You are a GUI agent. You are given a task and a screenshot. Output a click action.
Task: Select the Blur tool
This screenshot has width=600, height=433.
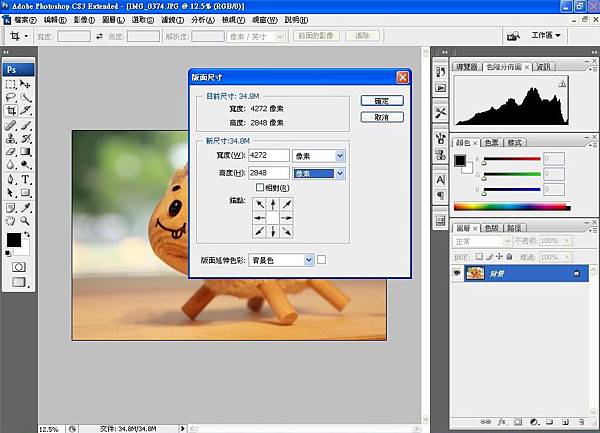[11, 165]
